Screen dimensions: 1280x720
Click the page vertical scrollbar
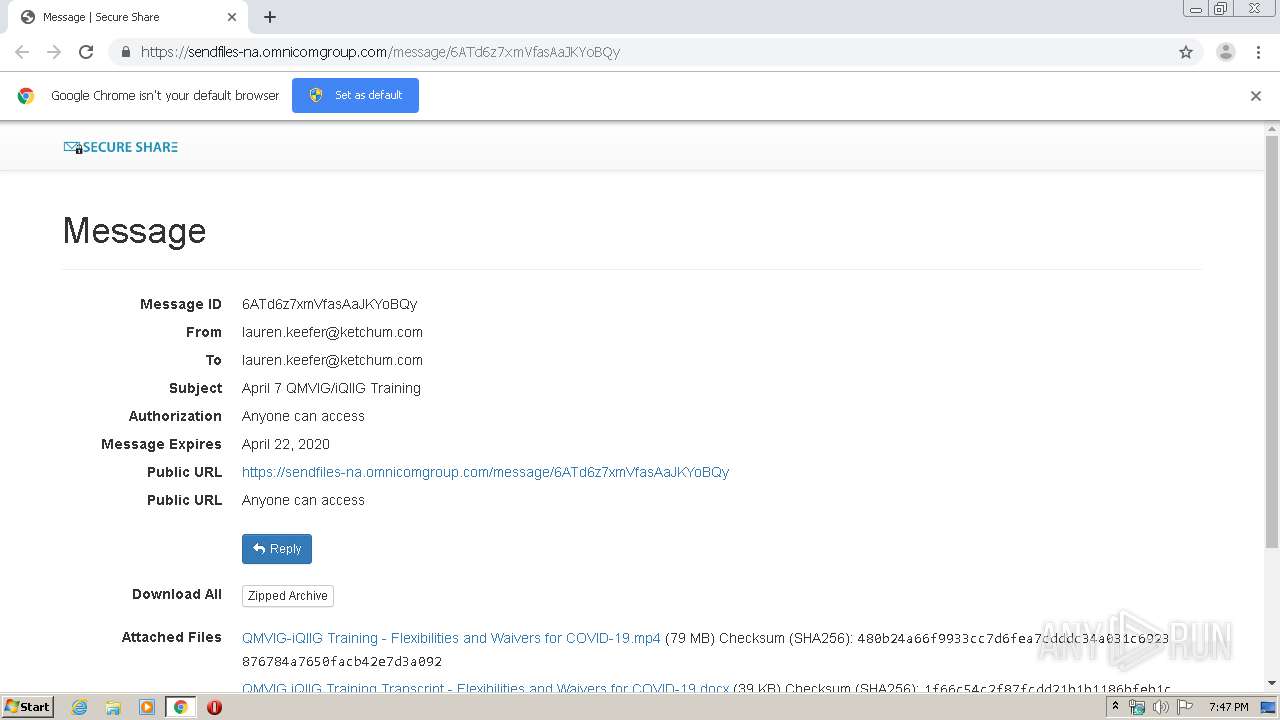(x=1272, y=340)
